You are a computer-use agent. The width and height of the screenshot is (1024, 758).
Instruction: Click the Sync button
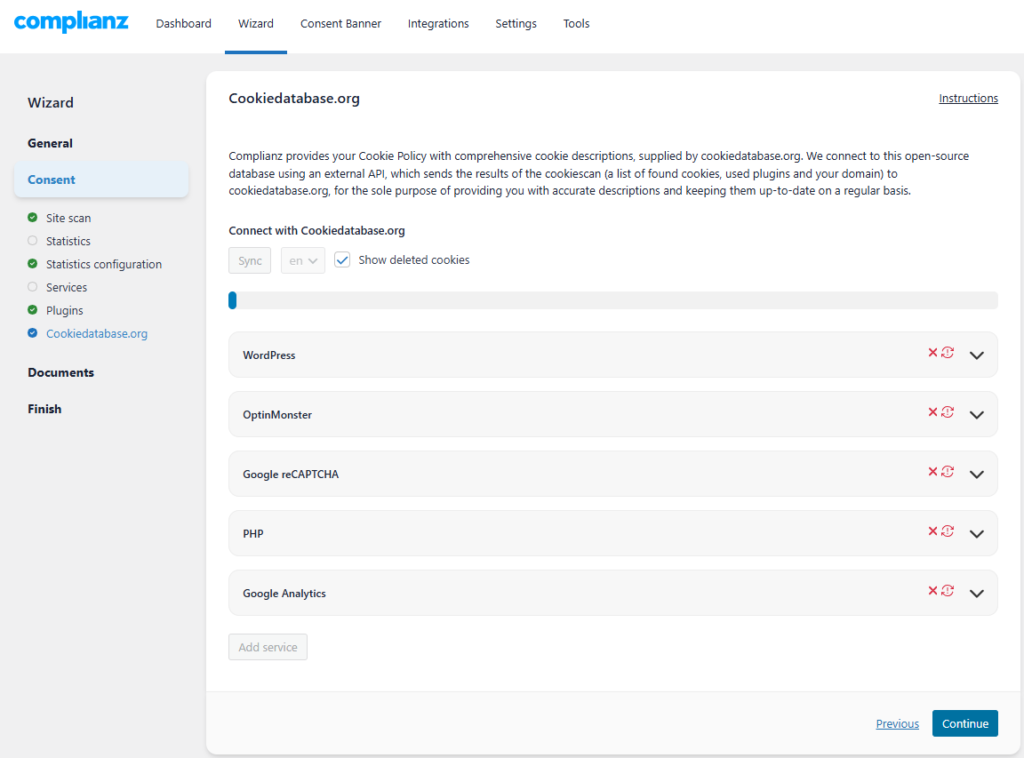pos(249,261)
